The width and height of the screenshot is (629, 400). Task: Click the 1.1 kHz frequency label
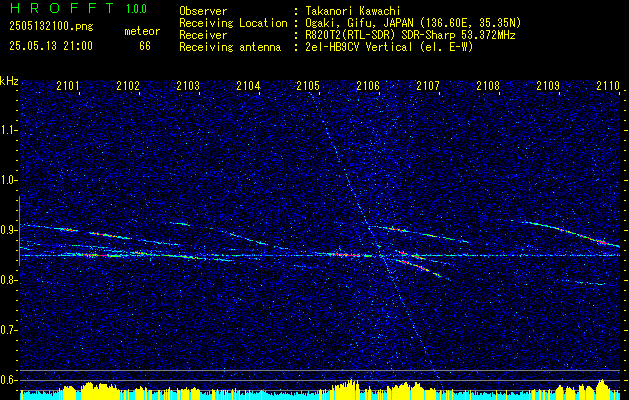pos(8,130)
